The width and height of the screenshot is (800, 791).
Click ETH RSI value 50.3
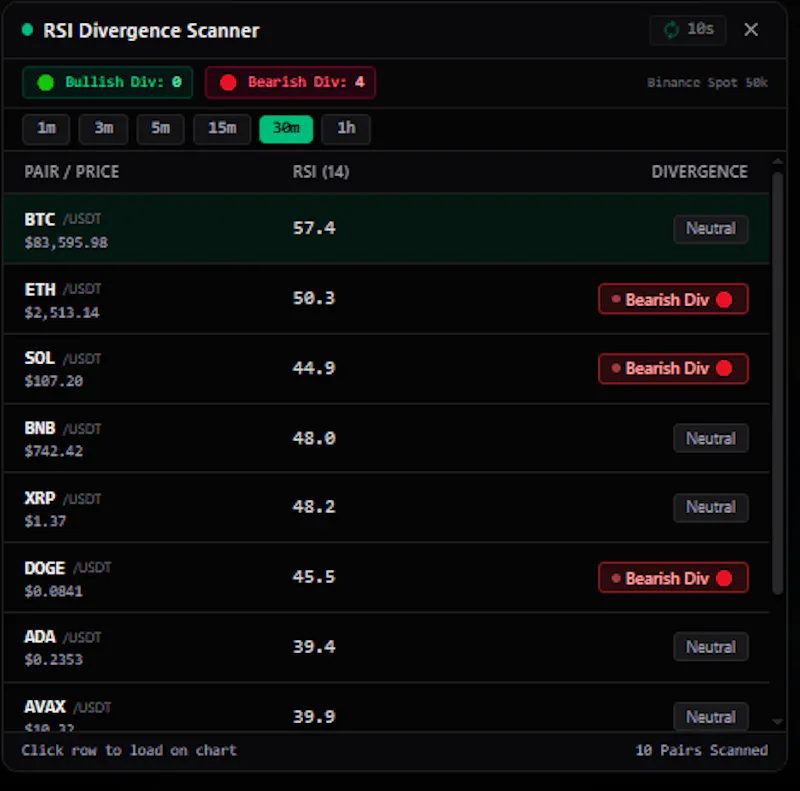pos(314,298)
